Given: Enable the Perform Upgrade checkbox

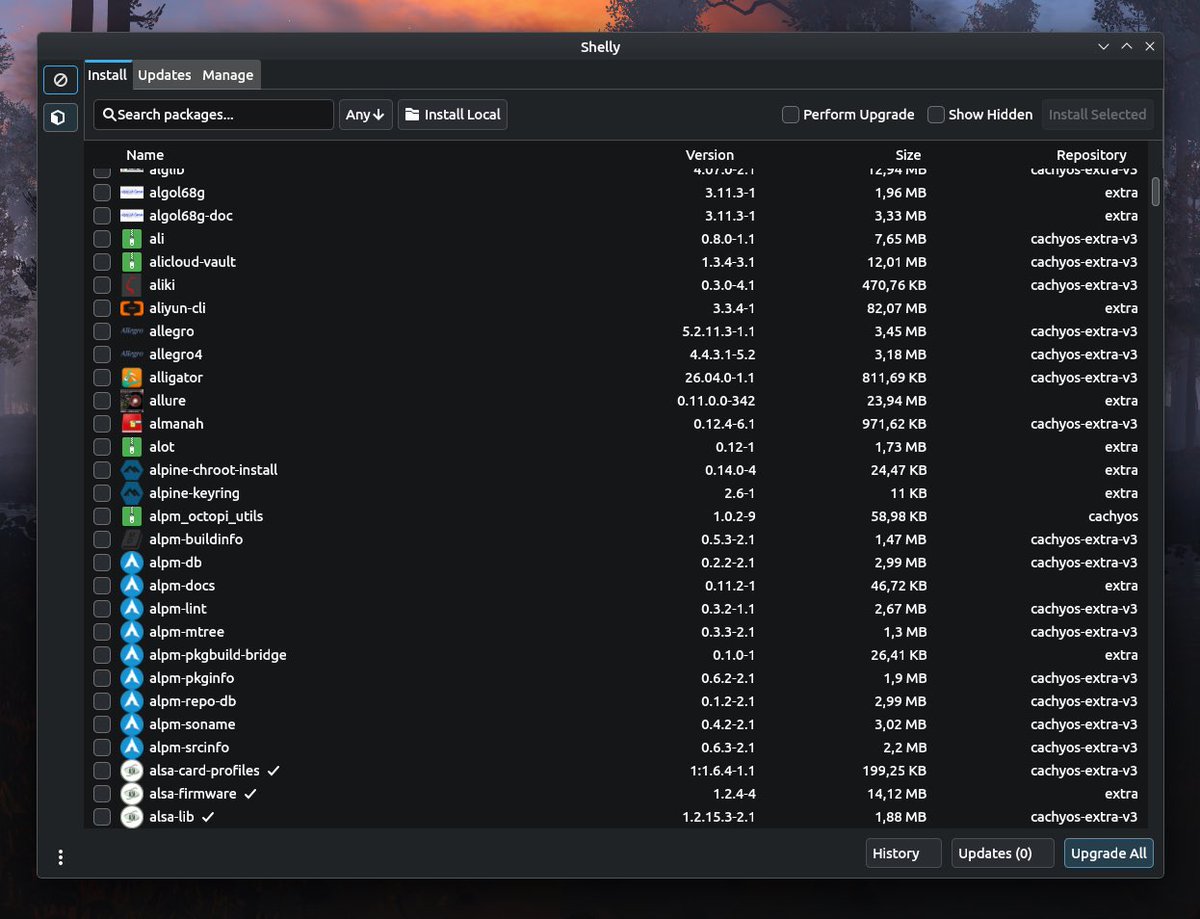Looking at the screenshot, I should click(x=790, y=115).
